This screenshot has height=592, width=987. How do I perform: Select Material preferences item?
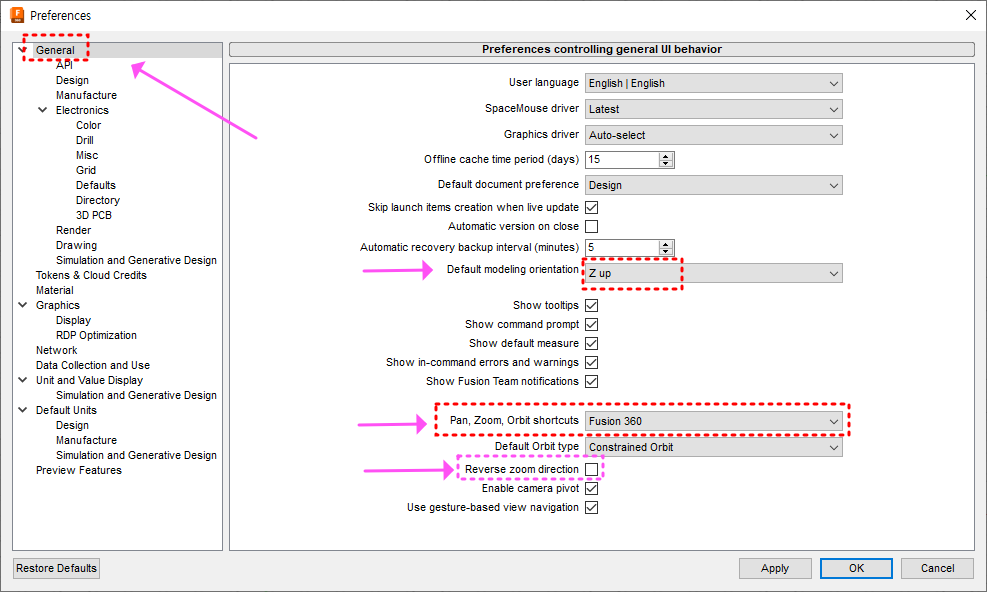point(55,290)
